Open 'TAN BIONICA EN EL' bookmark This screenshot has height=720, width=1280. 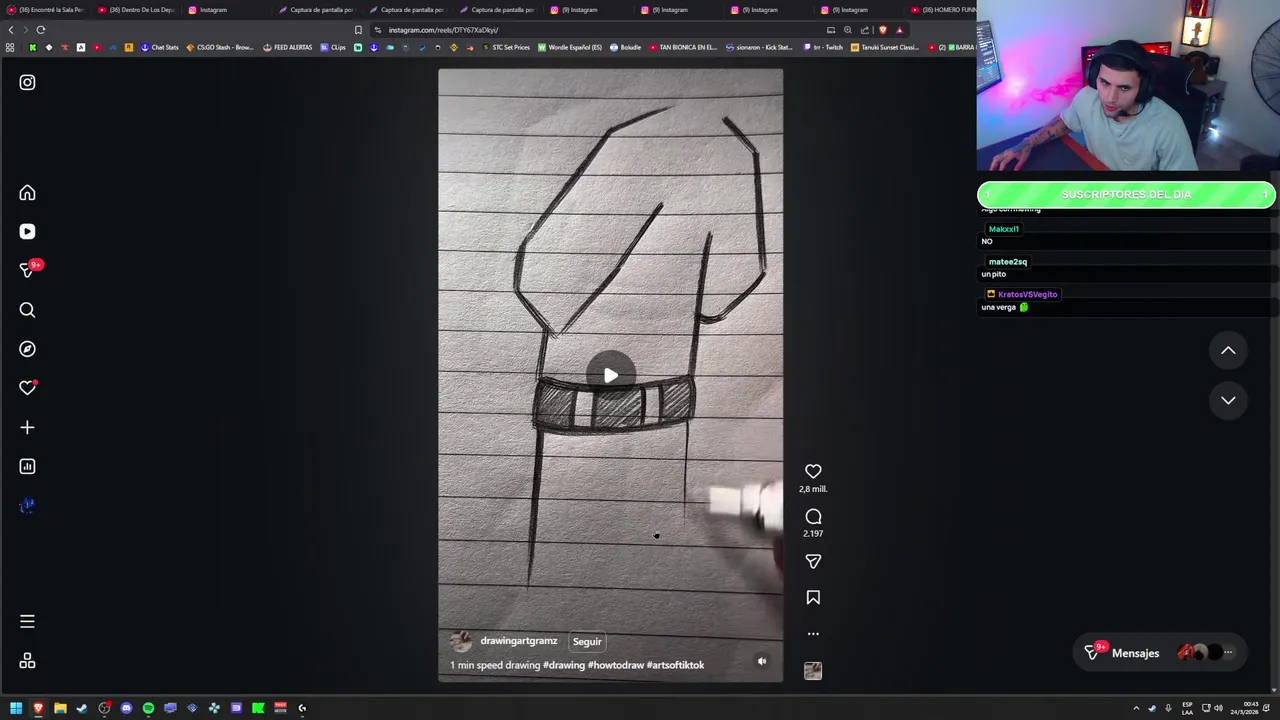click(683, 47)
